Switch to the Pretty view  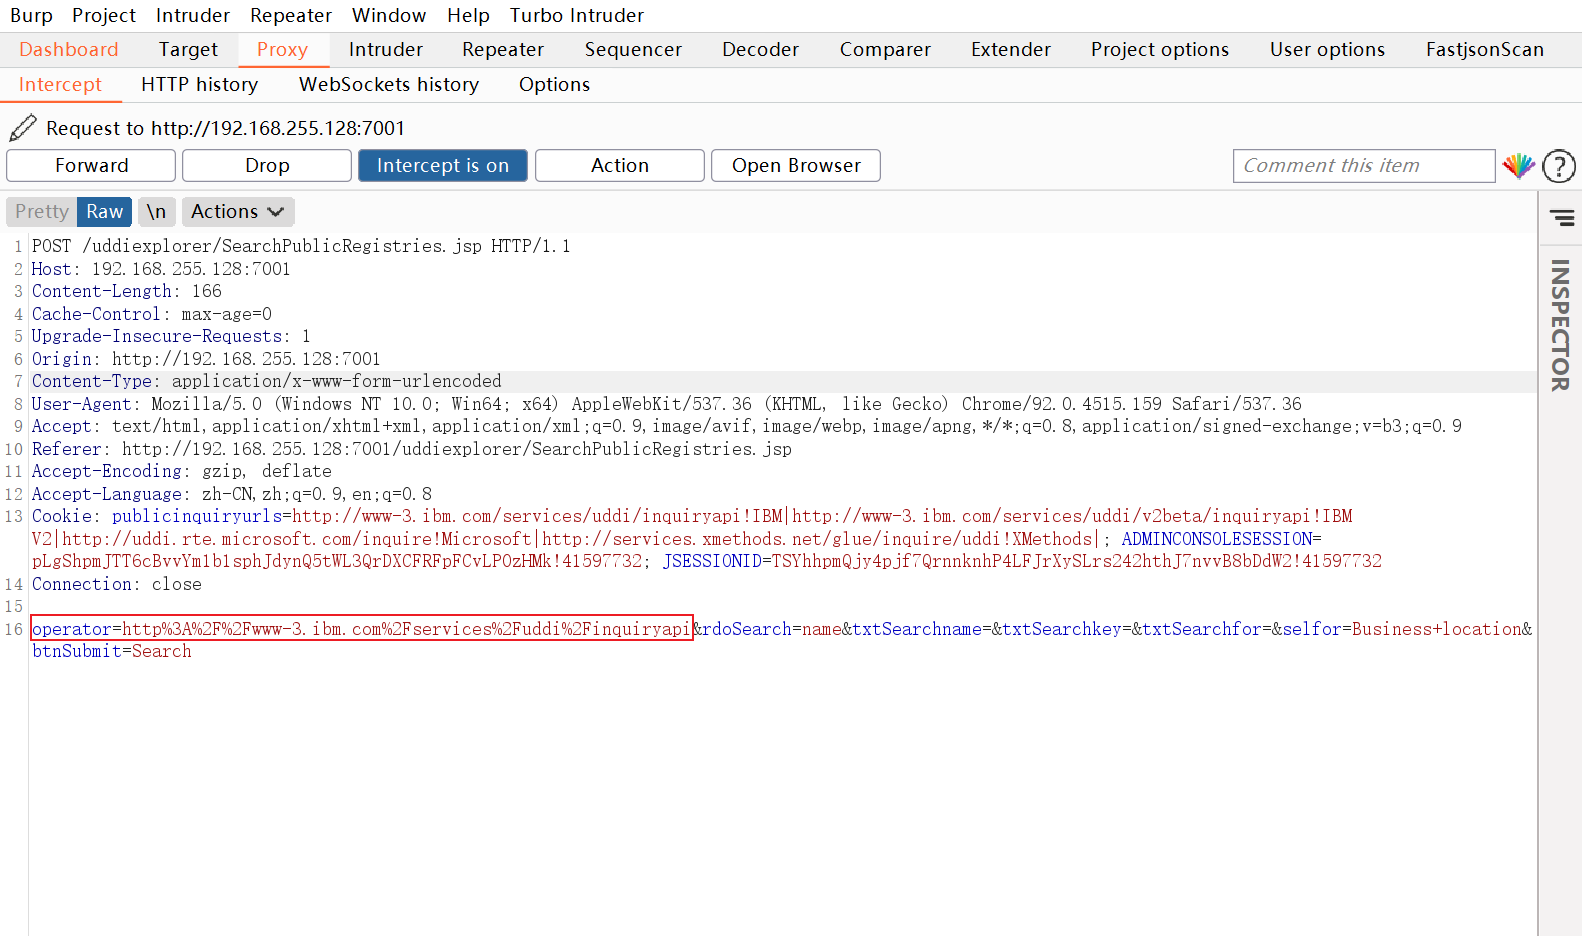(x=42, y=212)
